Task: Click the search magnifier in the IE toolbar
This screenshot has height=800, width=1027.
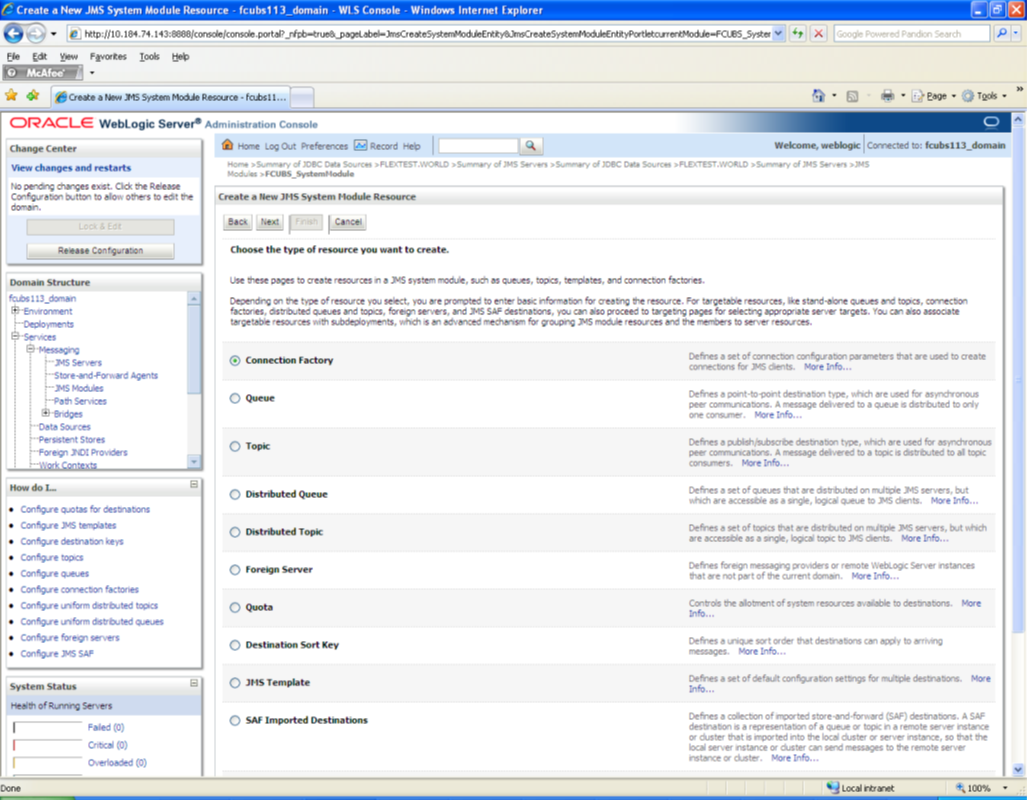Action: [x=1001, y=33]
